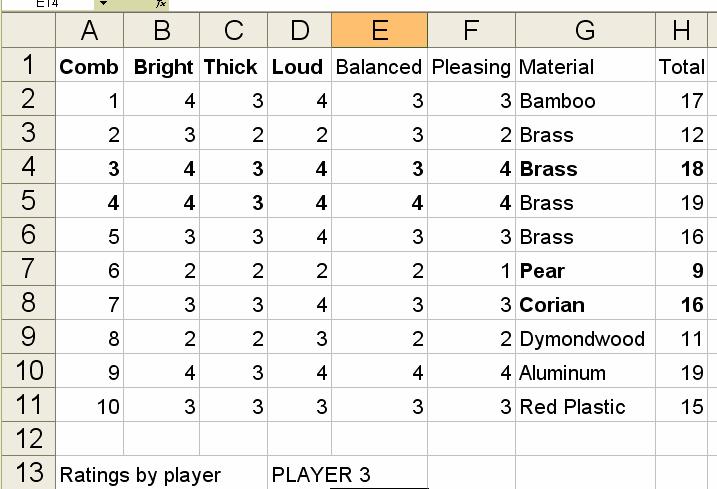Select the Total header cell
Viewport: 717px width, 489px height.
click(681, 67)
